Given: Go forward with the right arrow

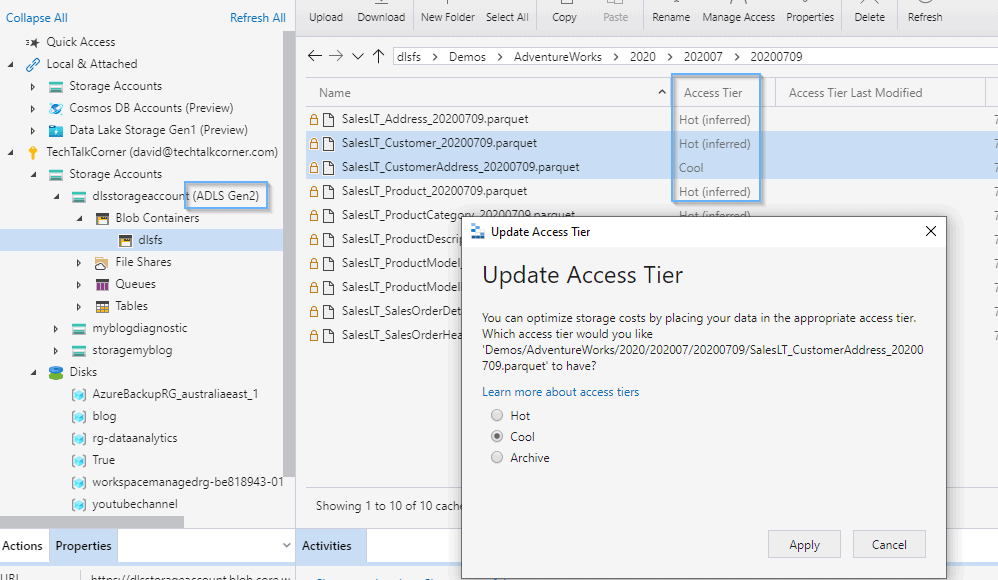Looking at the screenshot, I should click(x=336, y=56).
